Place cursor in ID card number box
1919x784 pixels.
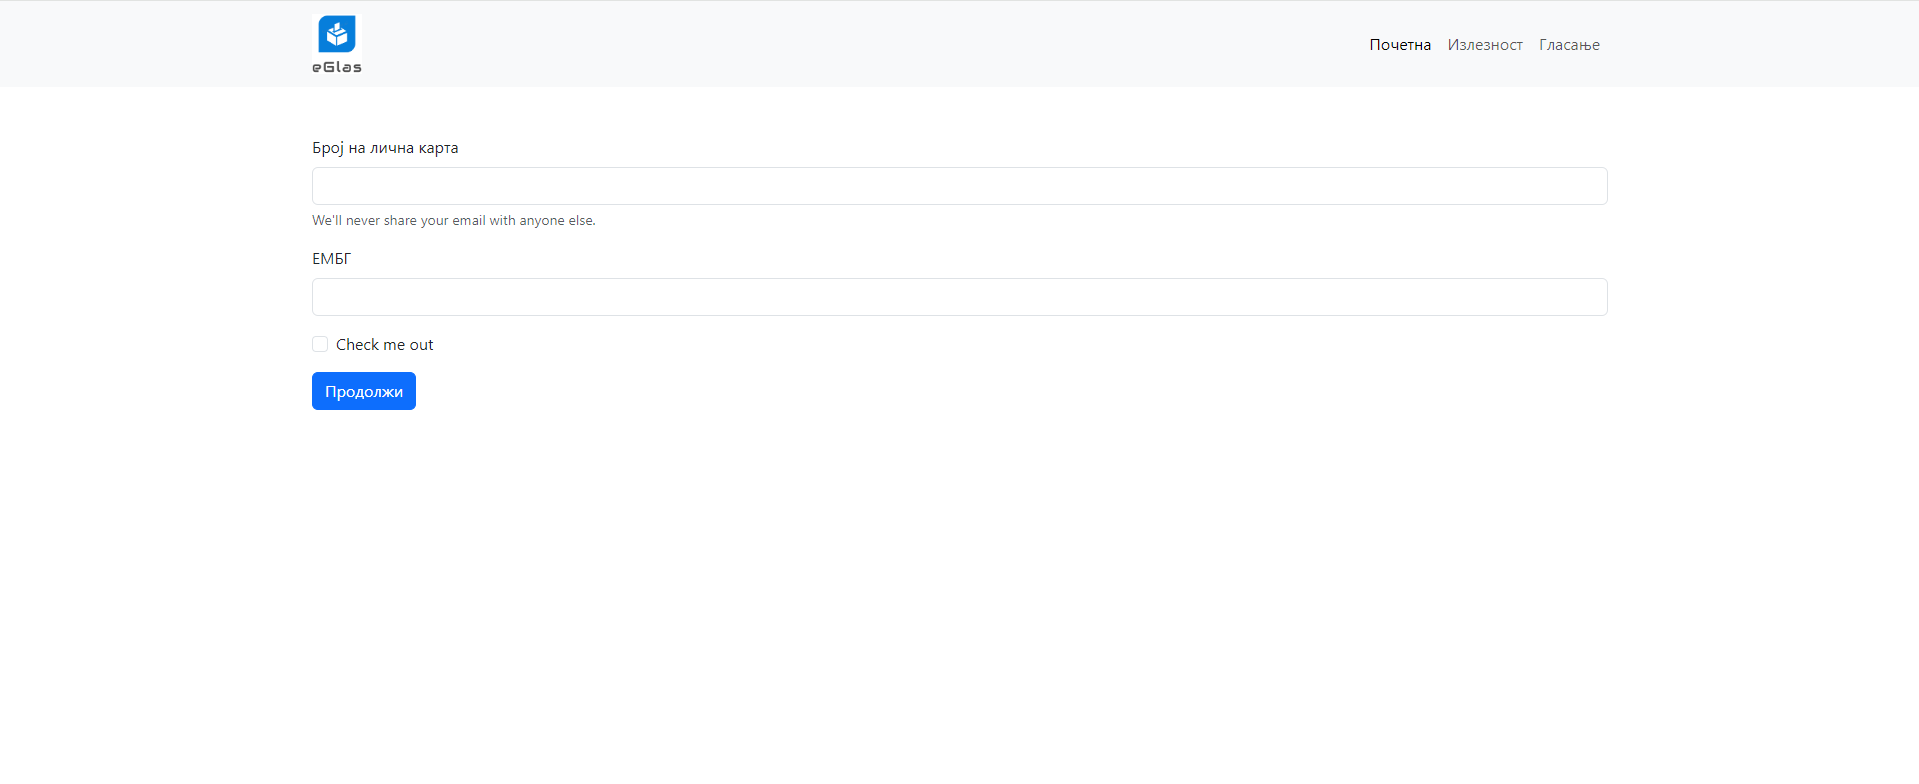coord(959,186)
